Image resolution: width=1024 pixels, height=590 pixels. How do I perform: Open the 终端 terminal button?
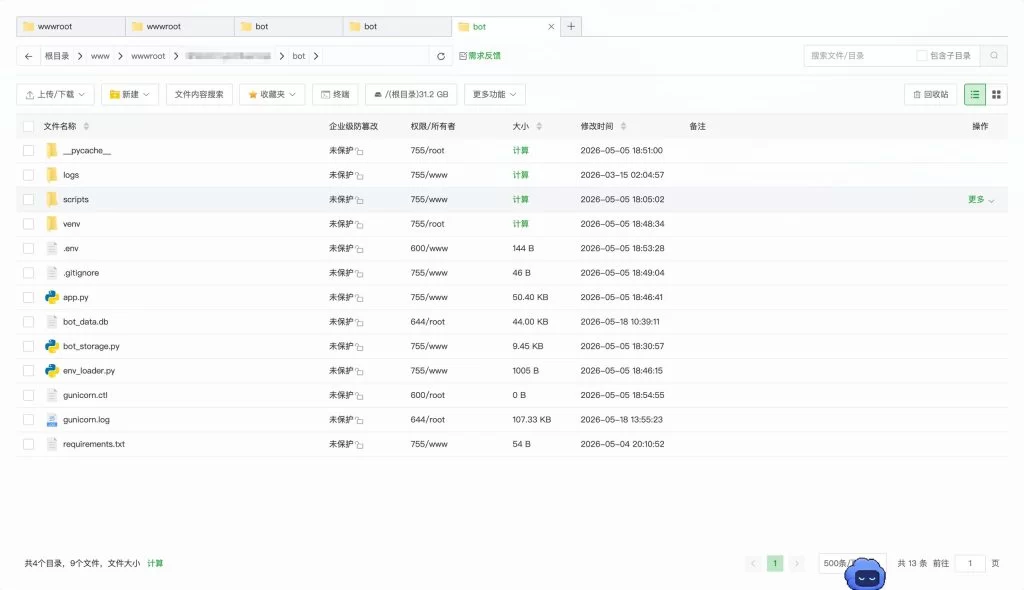(335, 95)
